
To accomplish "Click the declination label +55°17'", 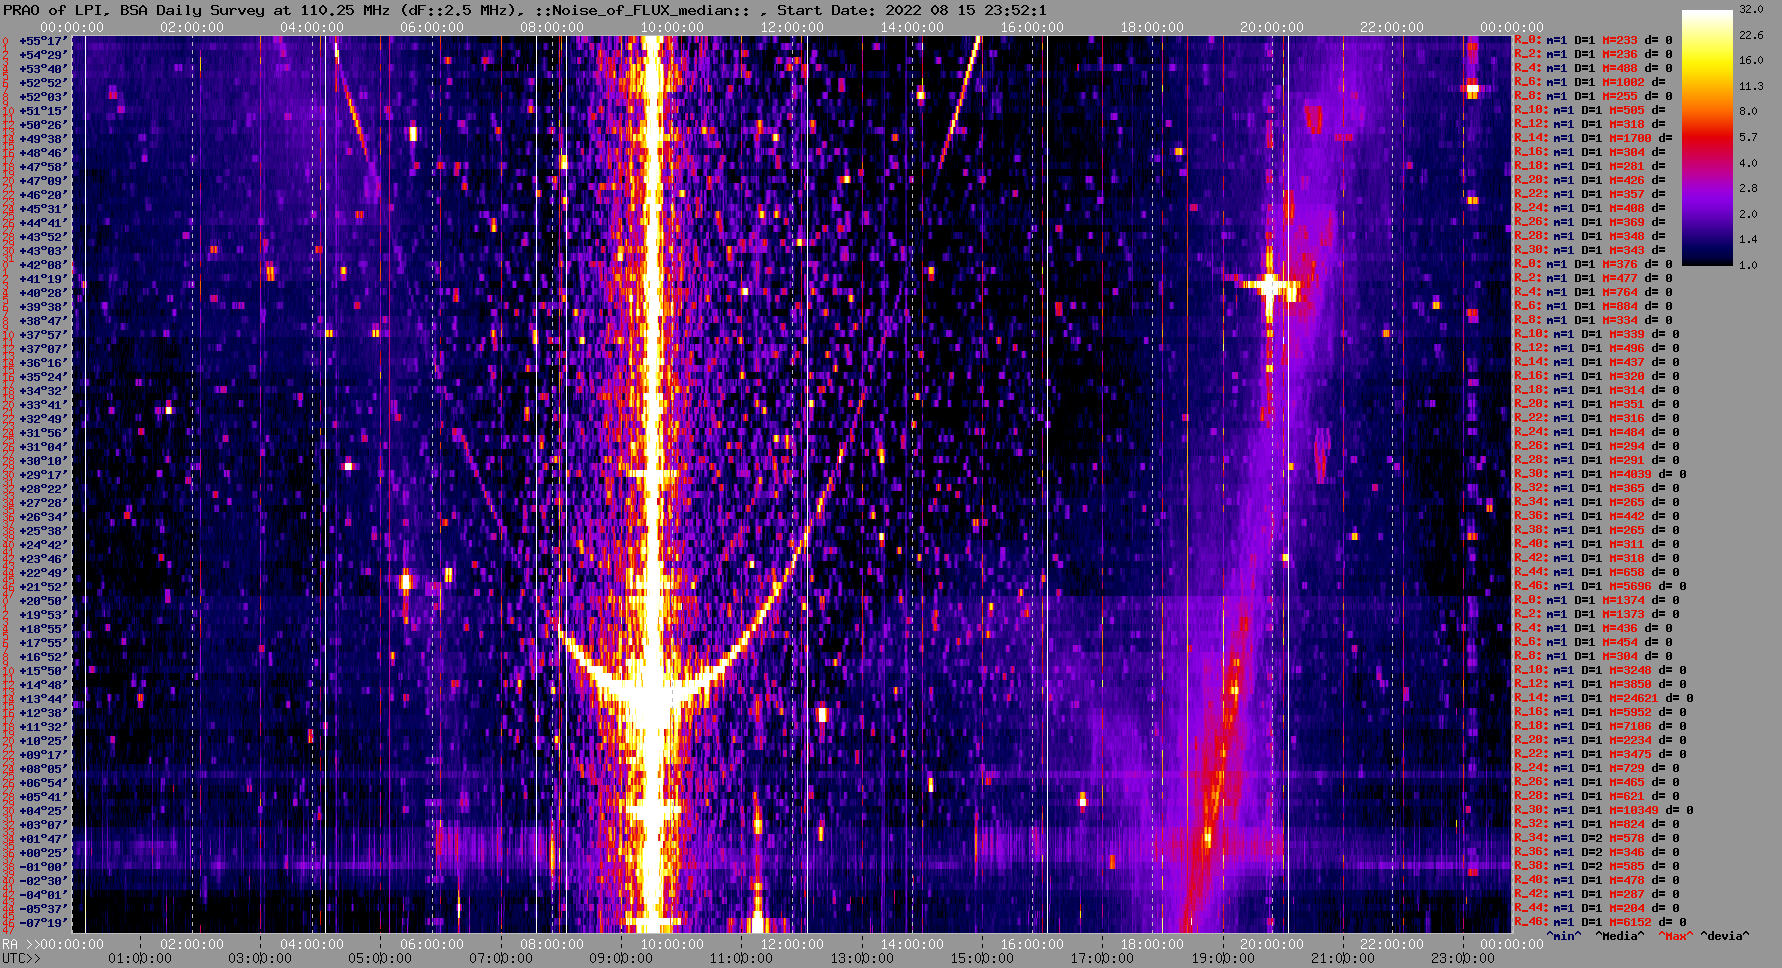I will click(x=42, y=41).
